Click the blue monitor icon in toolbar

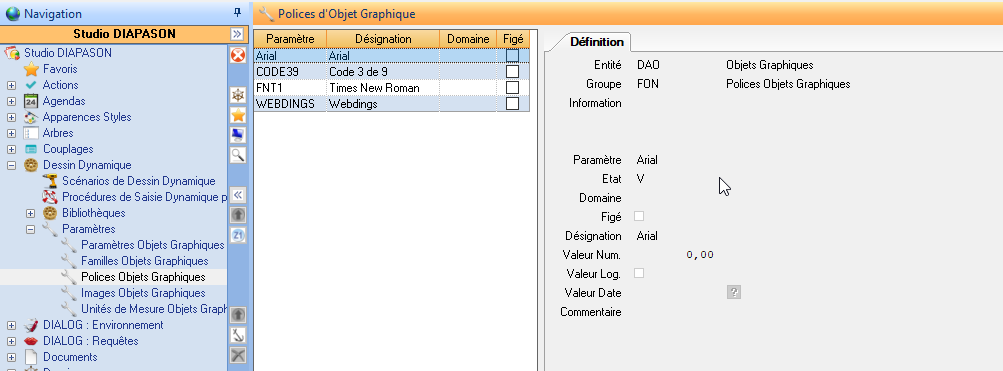(238, 135)
